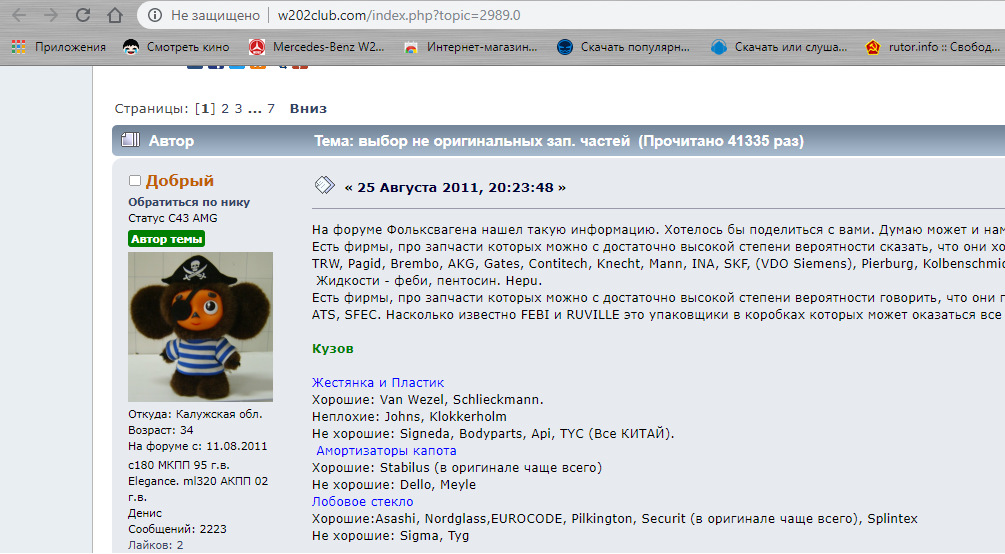Viewport: 1005px width, 554px height.
Task: Open Смотреть кино bookmark
Action: [176, 47]
